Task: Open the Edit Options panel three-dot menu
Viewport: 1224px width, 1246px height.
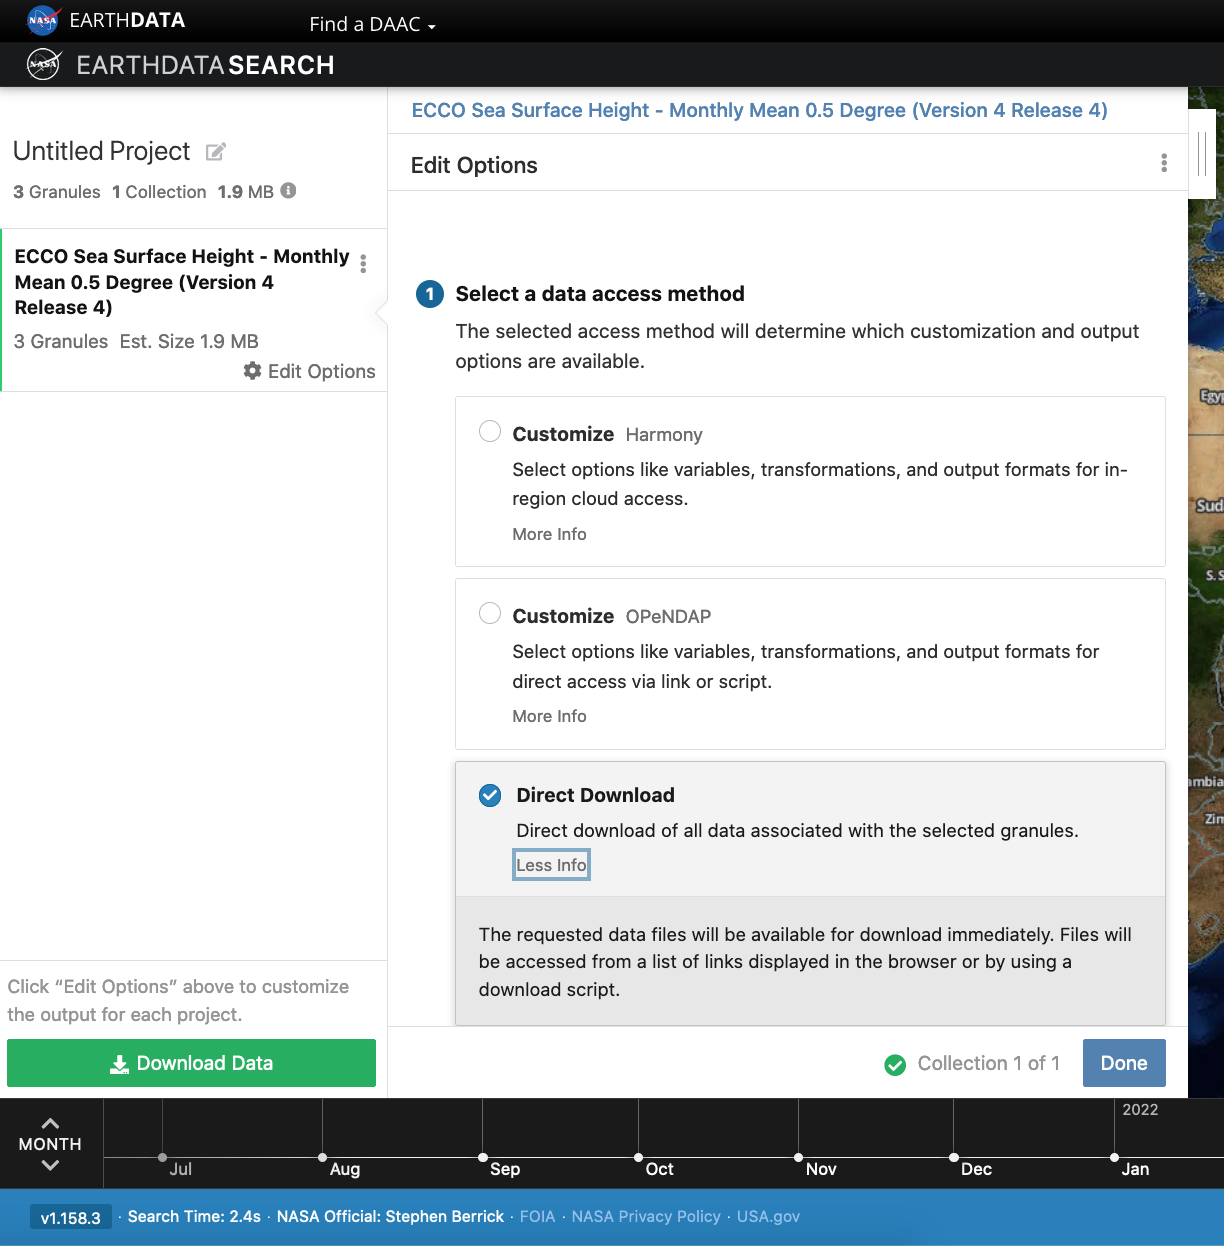Action: point(1163,163)
